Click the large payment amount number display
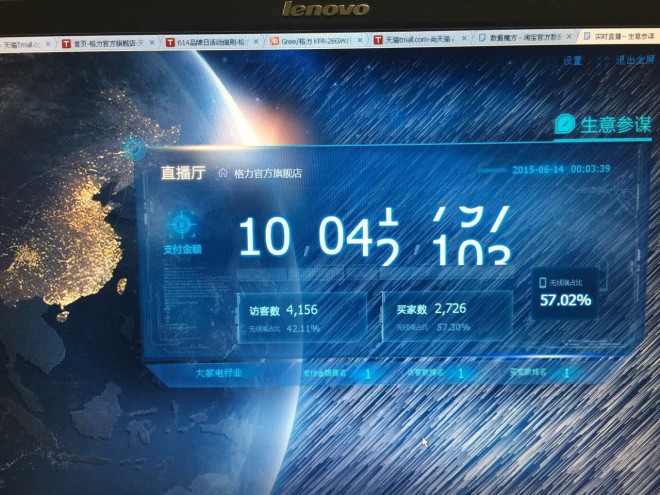 pos(375,236)
